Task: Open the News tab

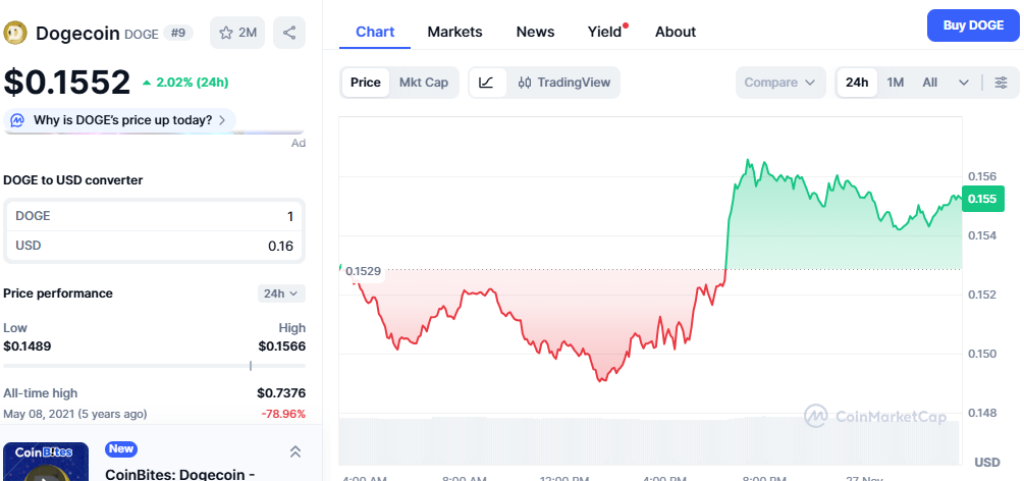Action: (535, 32)
